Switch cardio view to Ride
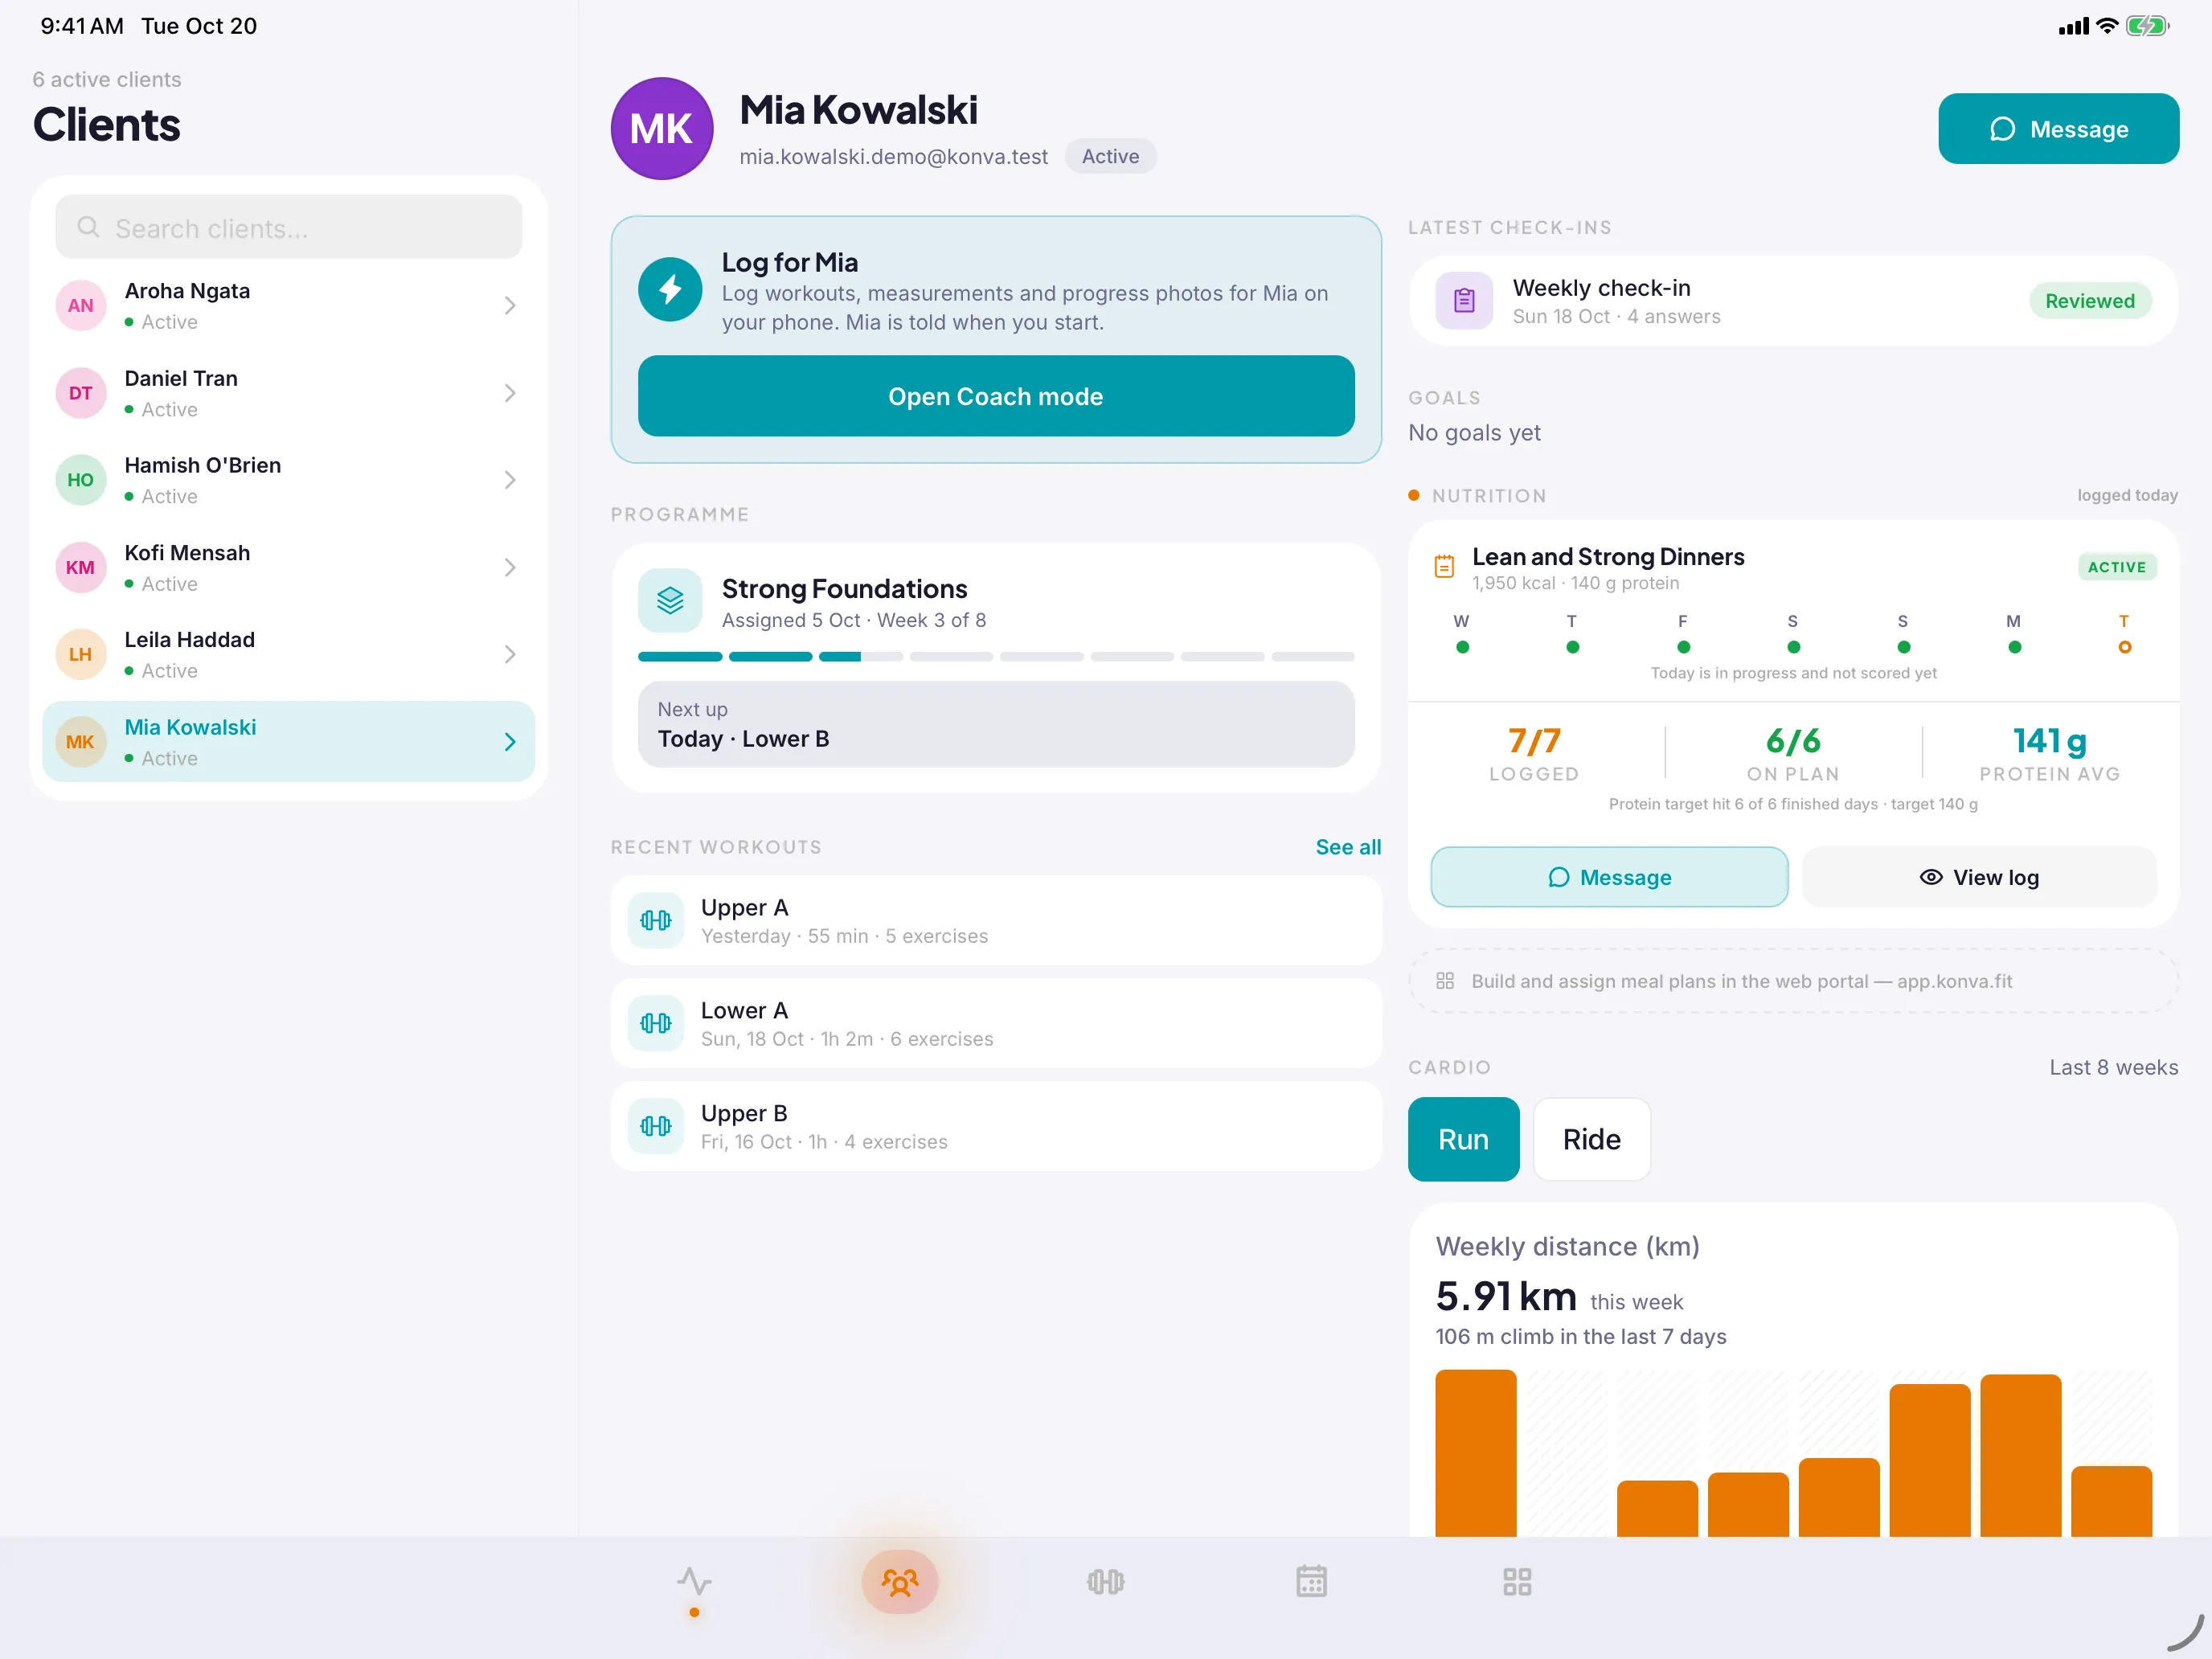 tap(1591, 1139)
